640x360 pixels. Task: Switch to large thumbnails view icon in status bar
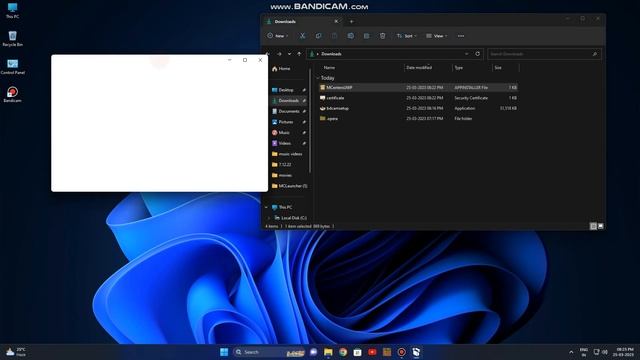[600, 226]
